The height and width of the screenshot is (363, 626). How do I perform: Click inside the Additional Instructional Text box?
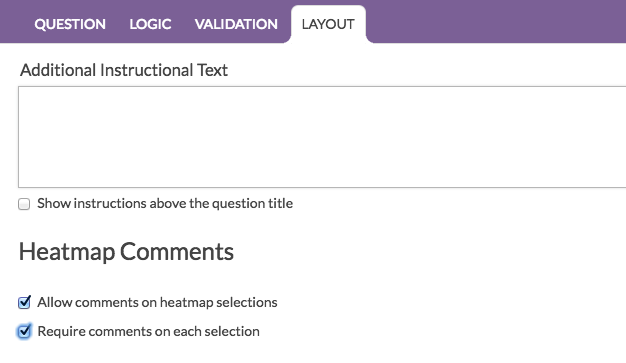coord(322,137)
